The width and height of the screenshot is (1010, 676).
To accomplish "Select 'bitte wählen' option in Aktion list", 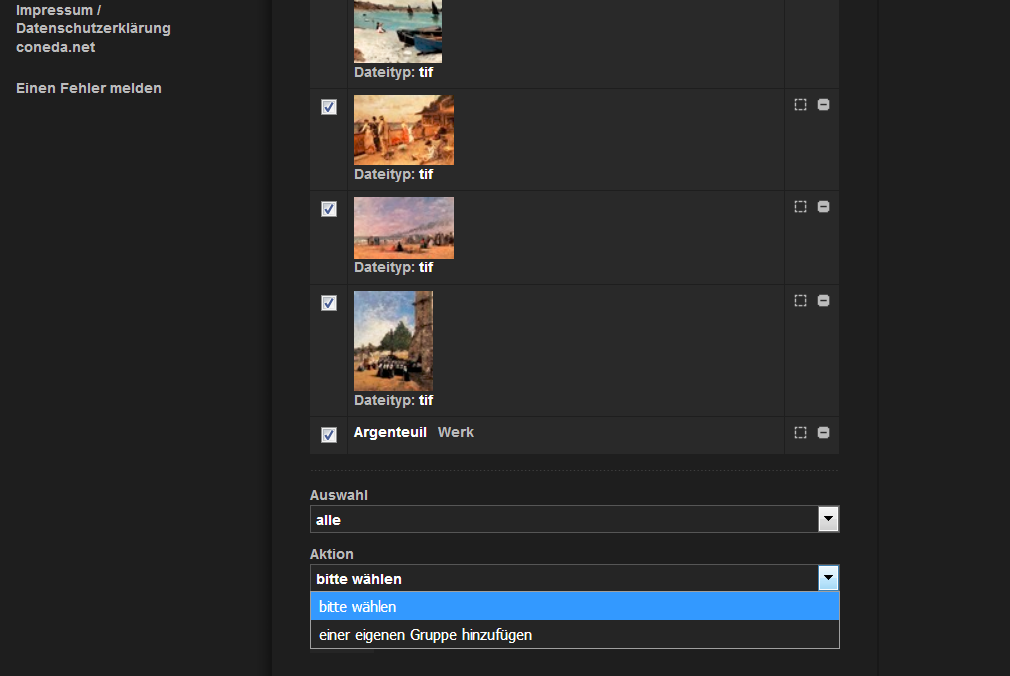I will coord(575,606).
